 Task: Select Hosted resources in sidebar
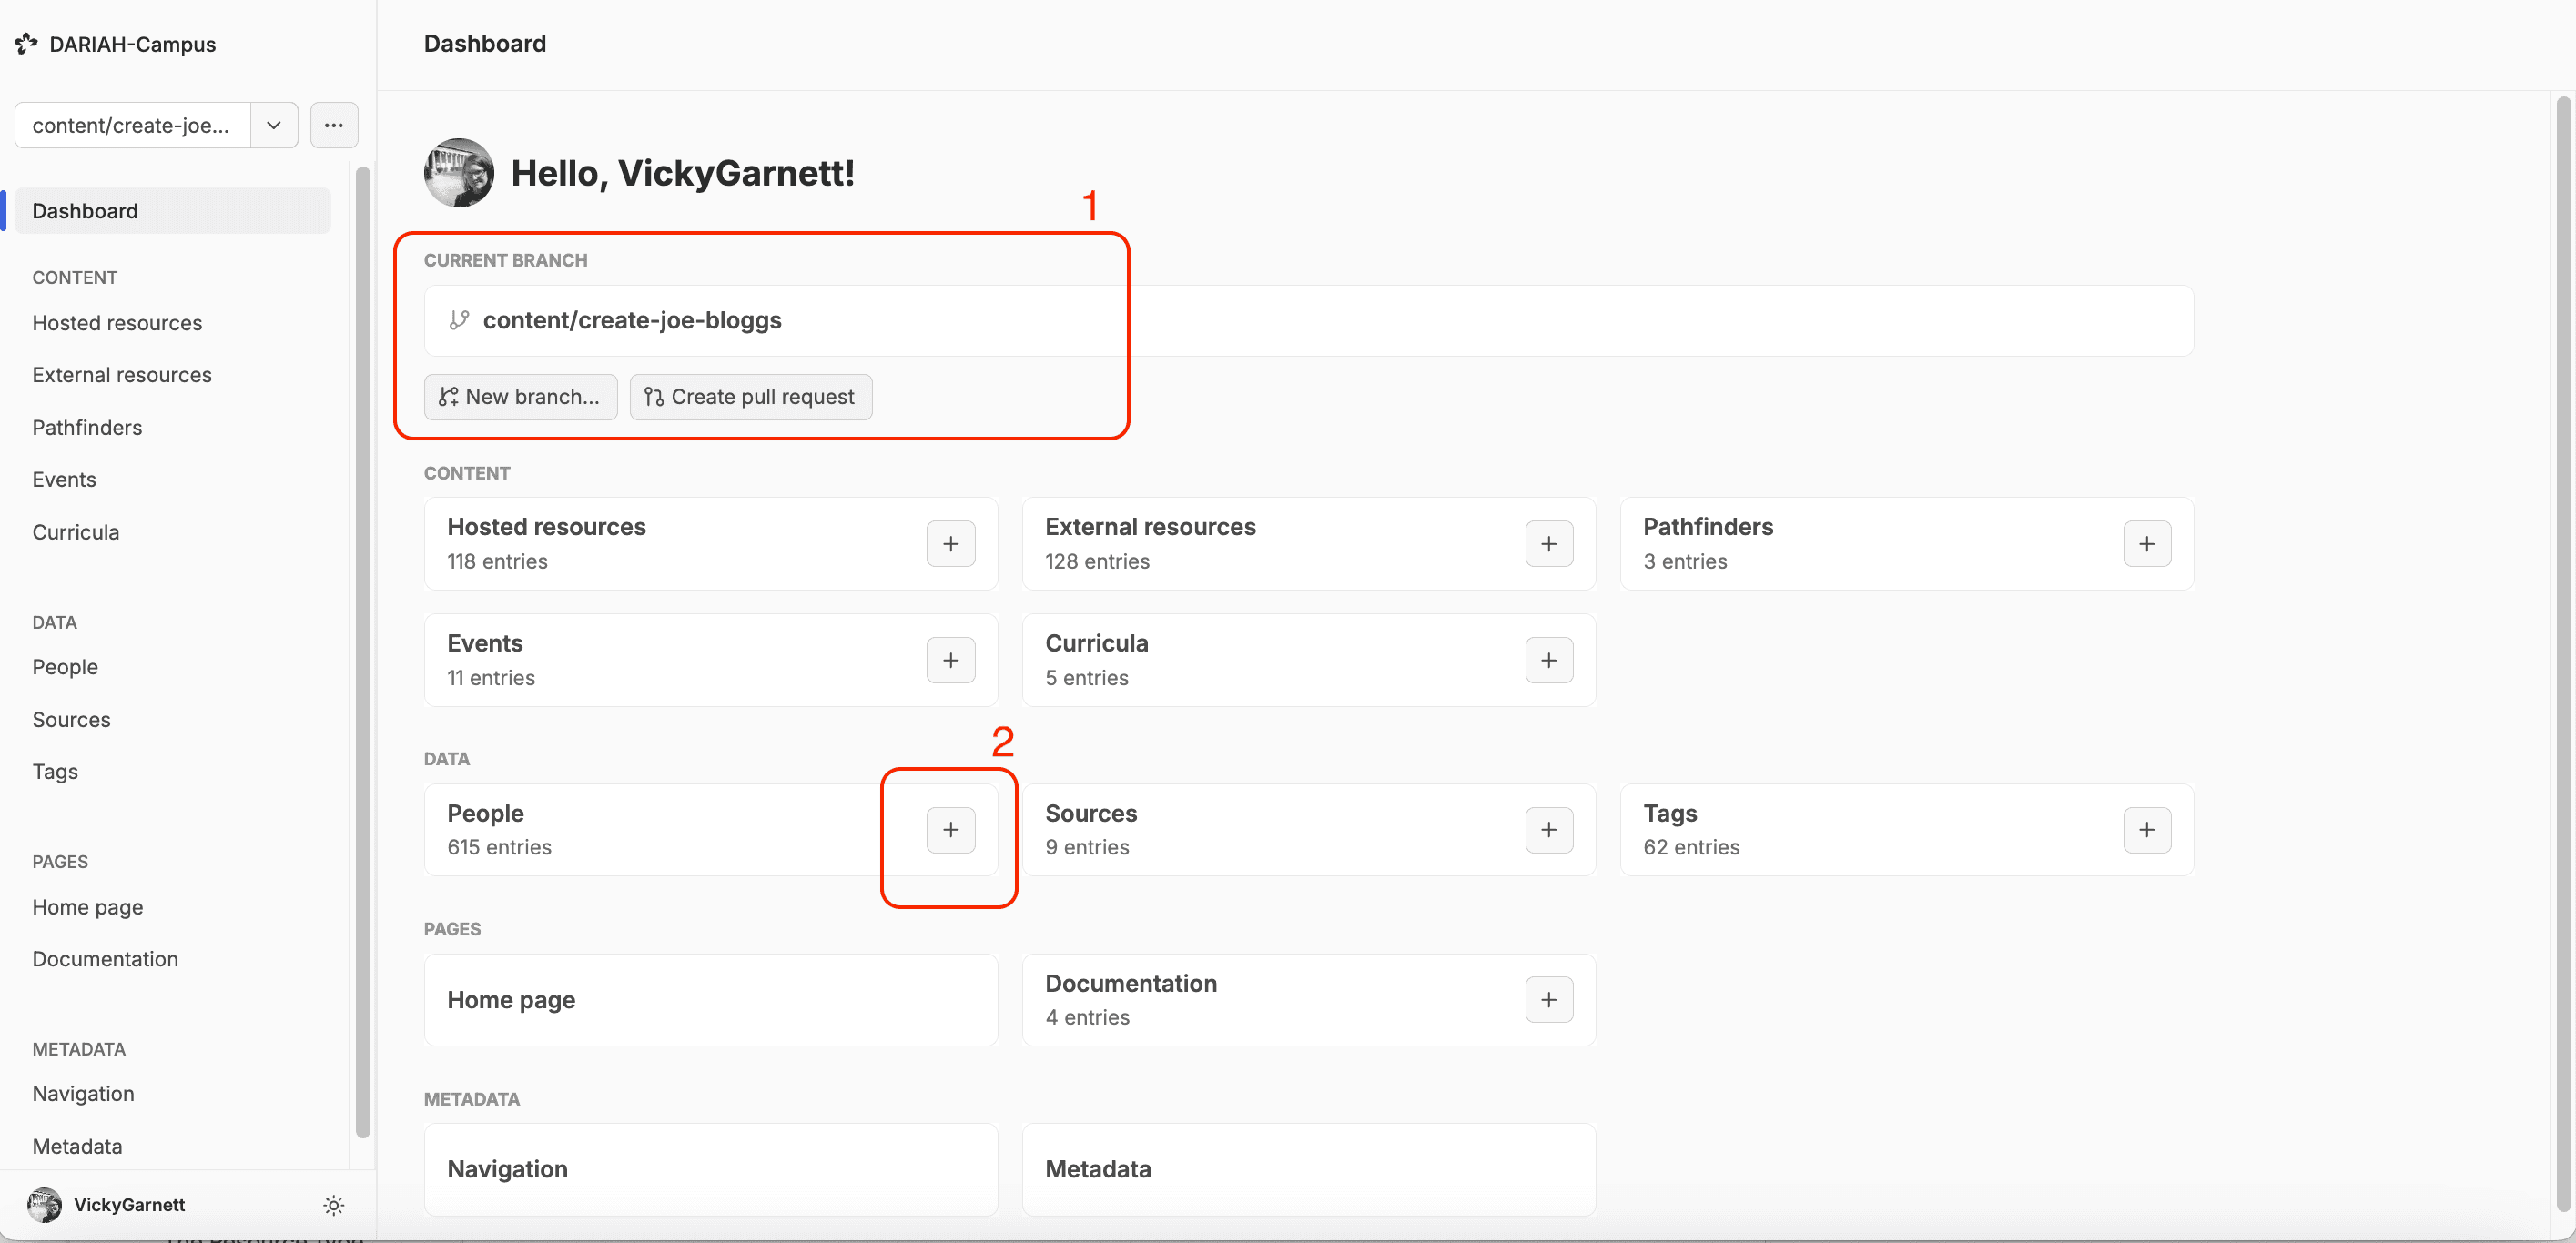tap(117, 323)
